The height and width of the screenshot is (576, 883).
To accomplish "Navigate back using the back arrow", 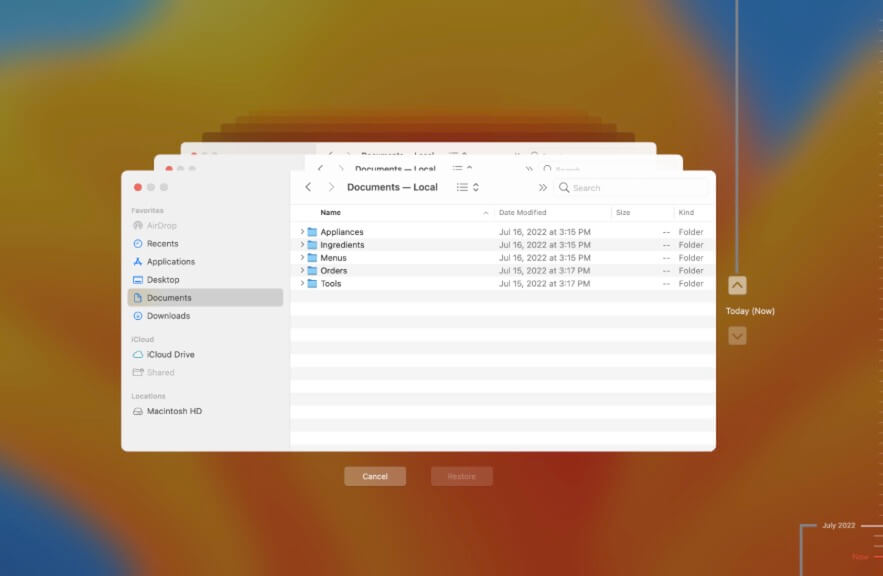I will pos(308,187).
